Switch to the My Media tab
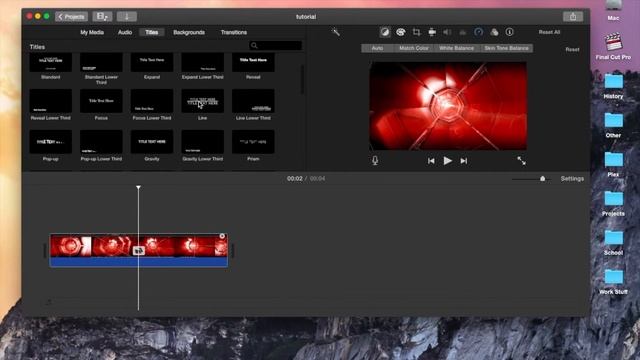Image resolution: width=640 pixels, height=360 pixels. click(92, 32)
